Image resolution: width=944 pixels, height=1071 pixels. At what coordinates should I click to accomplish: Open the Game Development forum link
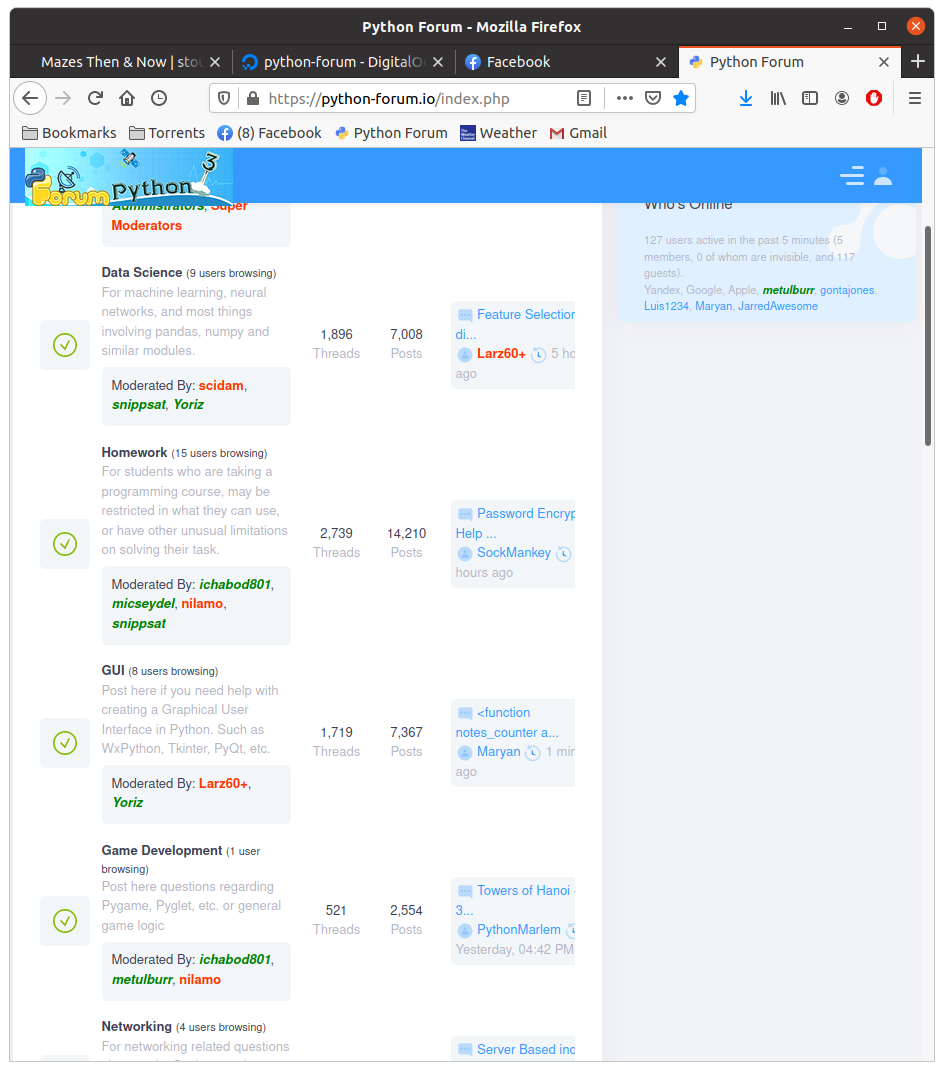click(162, 851)
